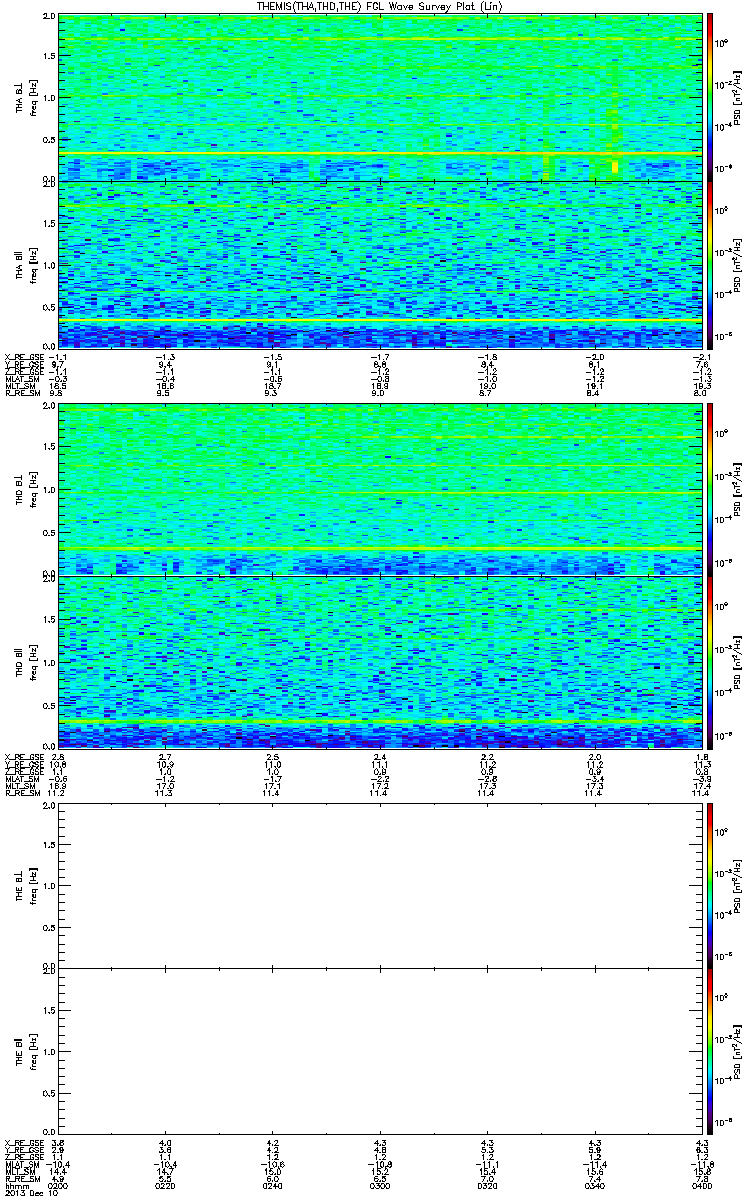
Task: Click the '0400' time axis label
Action: point(701,1184)
